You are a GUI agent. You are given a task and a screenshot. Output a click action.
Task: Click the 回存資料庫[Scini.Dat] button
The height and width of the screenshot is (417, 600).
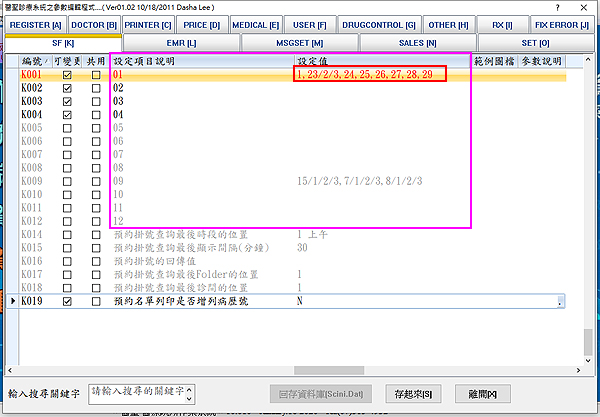coord(321,392)
